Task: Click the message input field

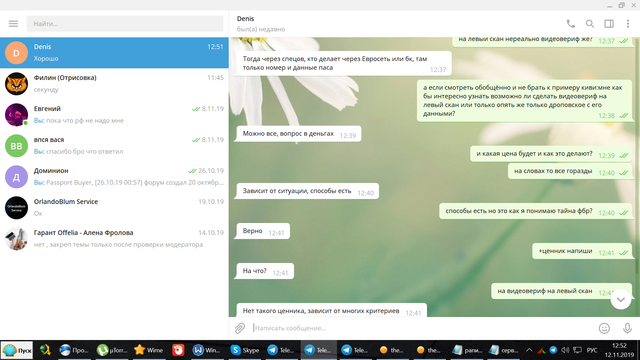Action: (422, 328)
